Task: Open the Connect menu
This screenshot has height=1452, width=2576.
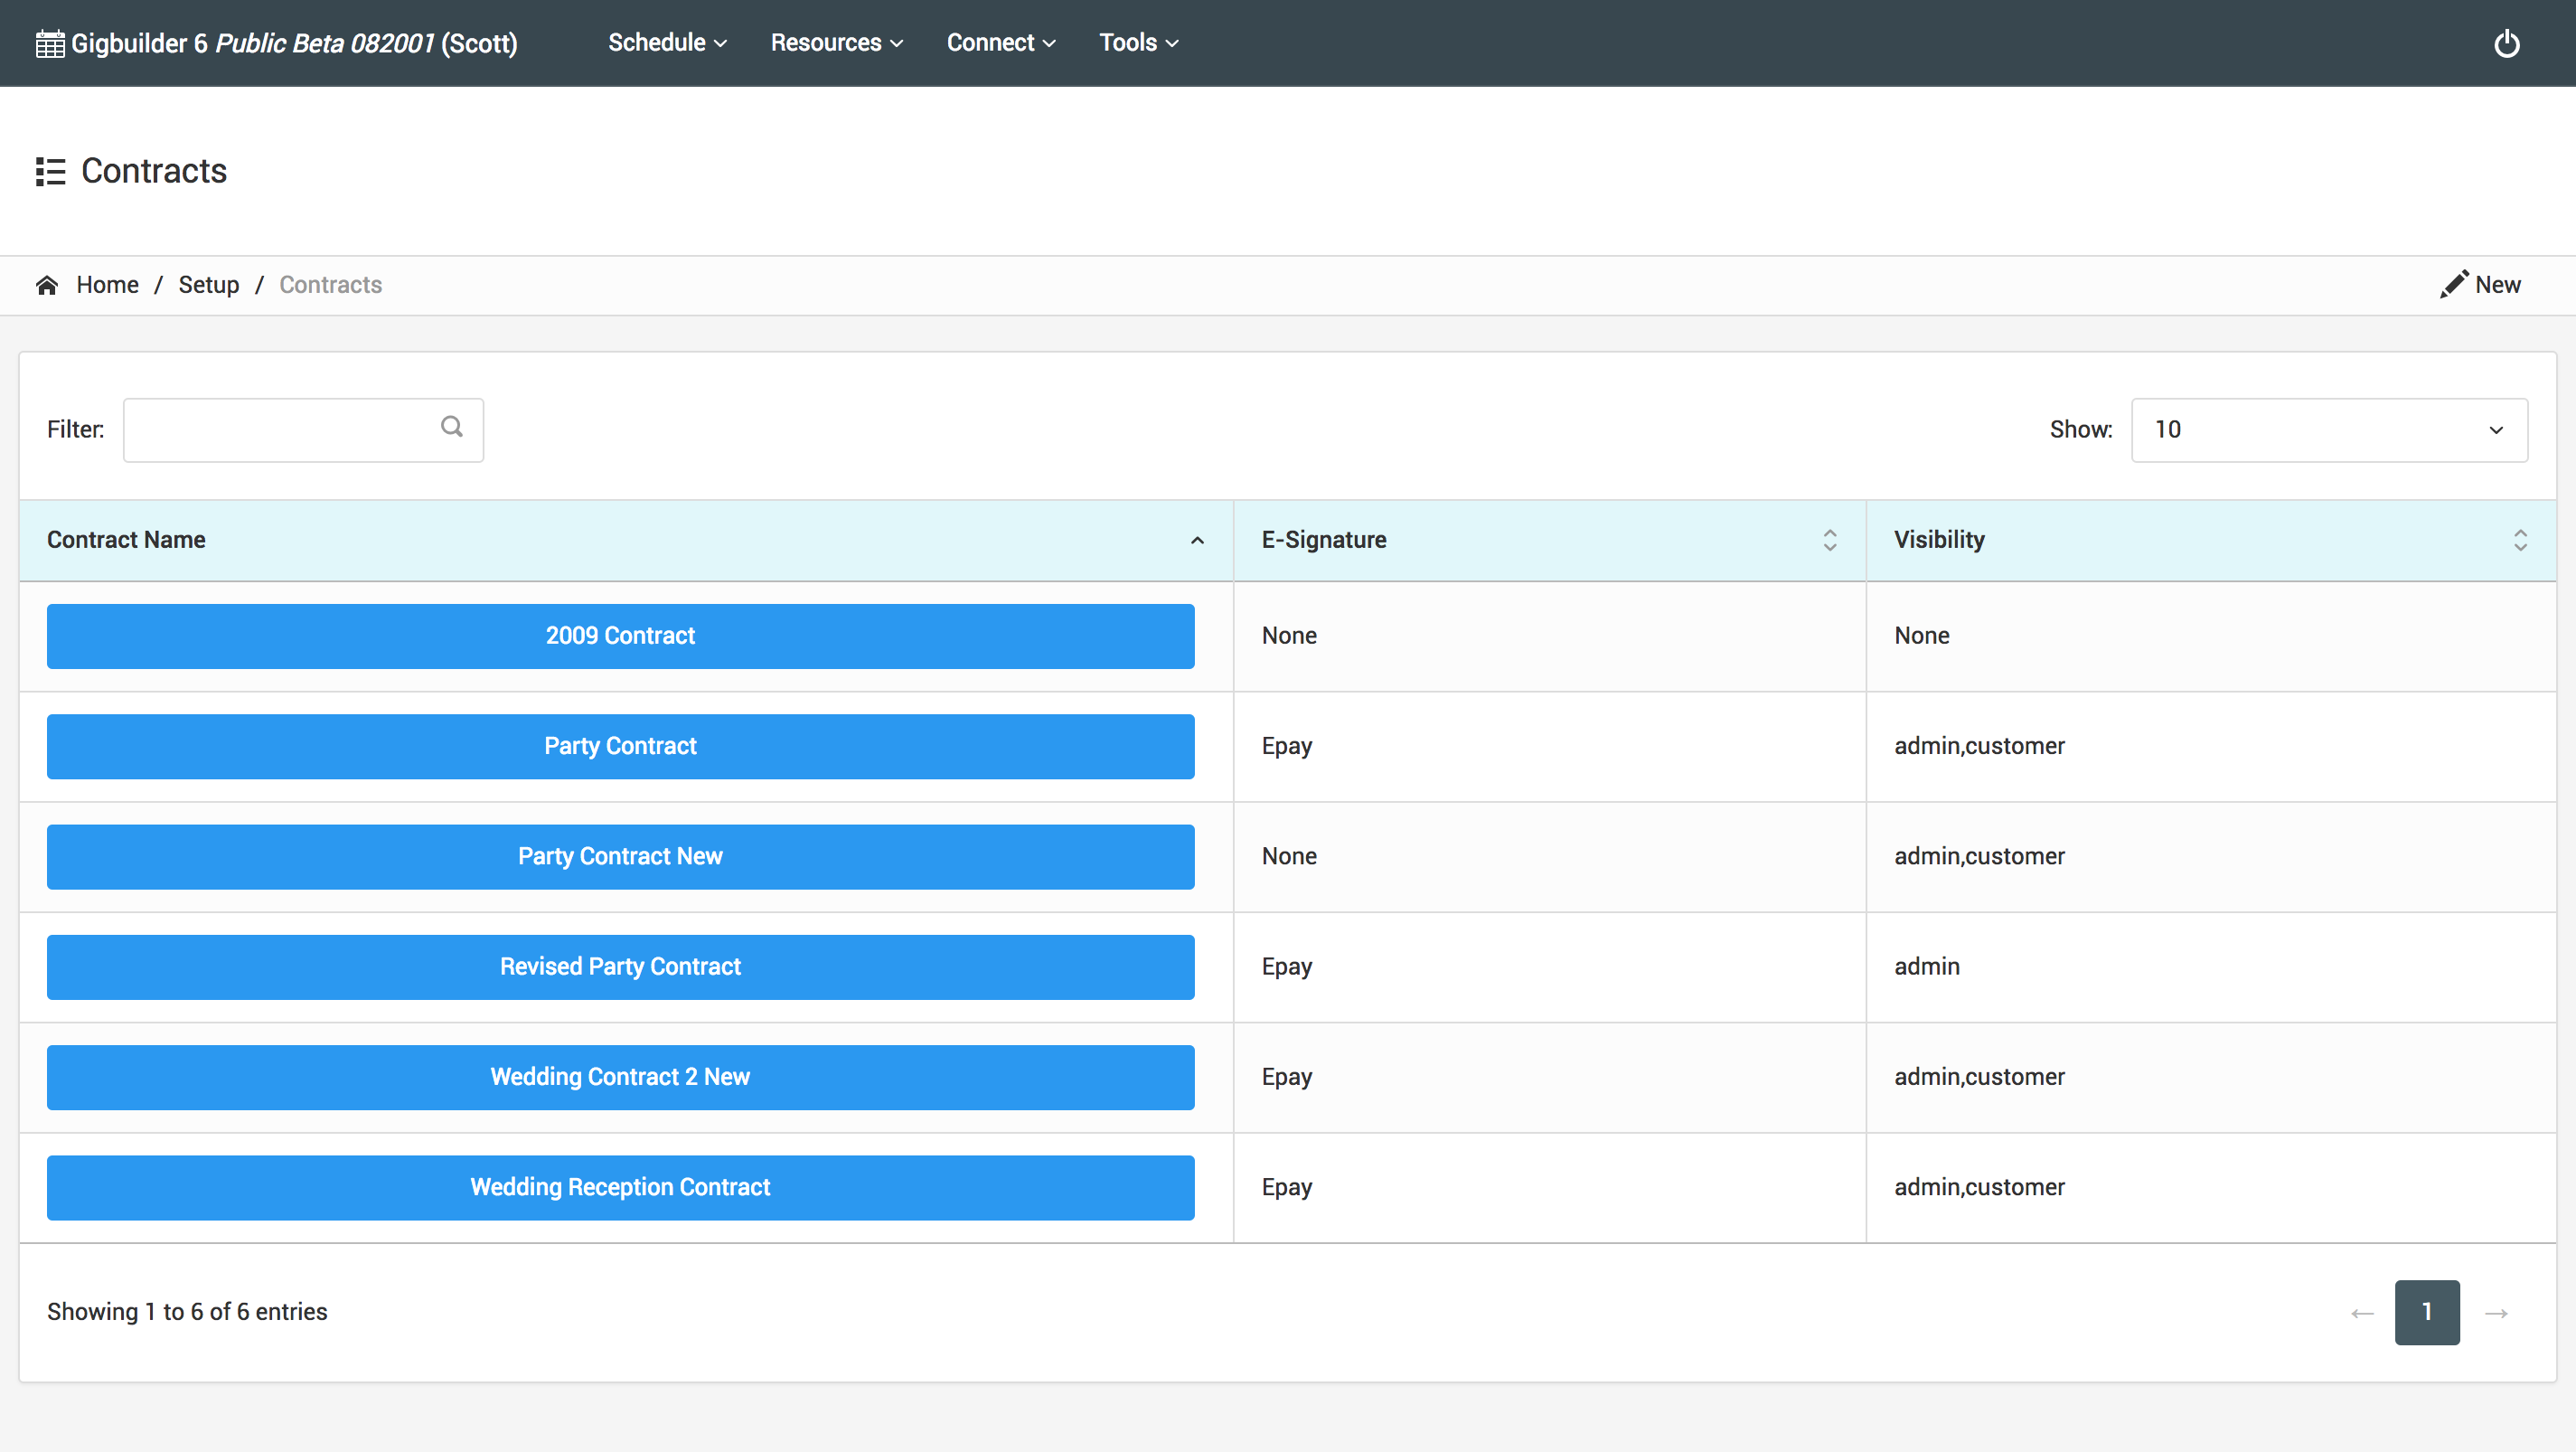Action: click(1000, 43)
